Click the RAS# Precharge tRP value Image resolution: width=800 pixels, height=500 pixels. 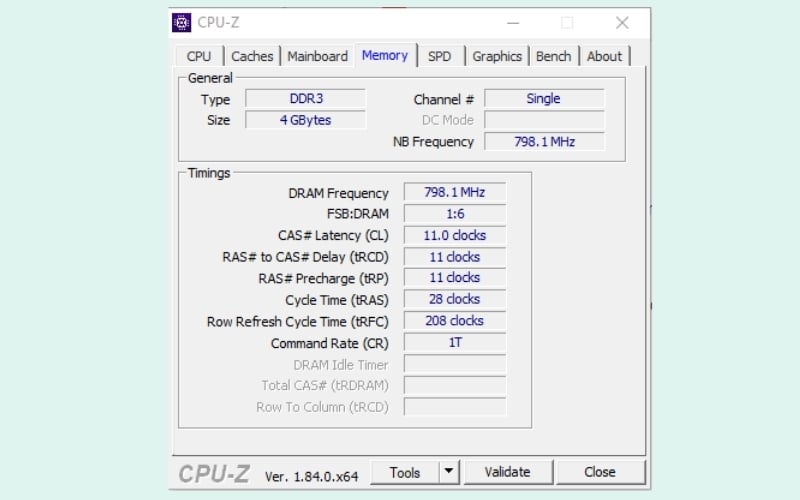coord(455,278)
